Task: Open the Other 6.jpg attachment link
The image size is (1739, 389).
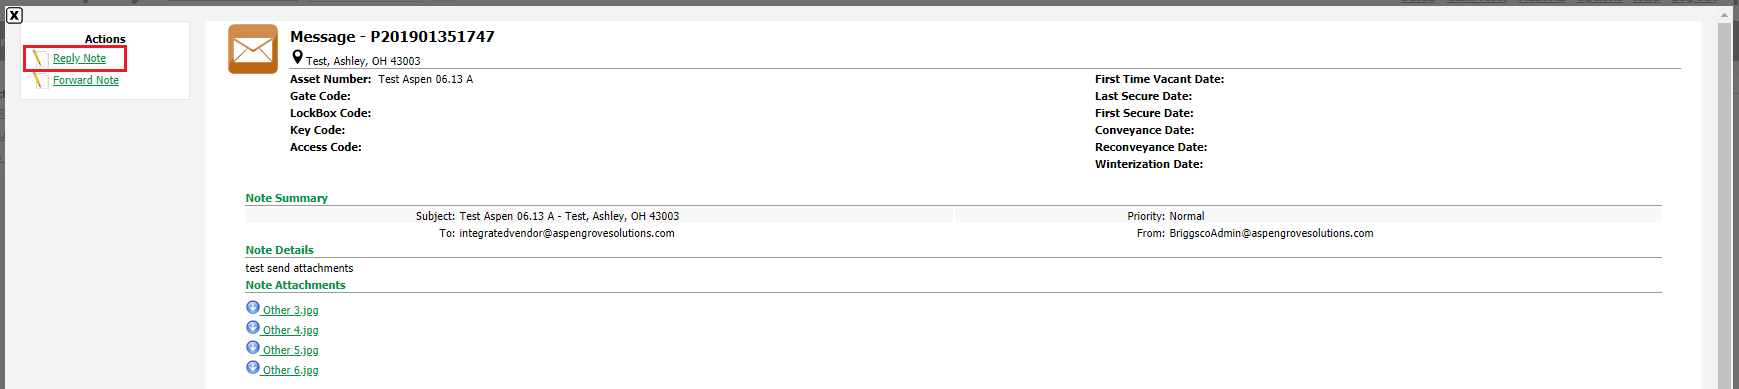Action: [290, 371]
